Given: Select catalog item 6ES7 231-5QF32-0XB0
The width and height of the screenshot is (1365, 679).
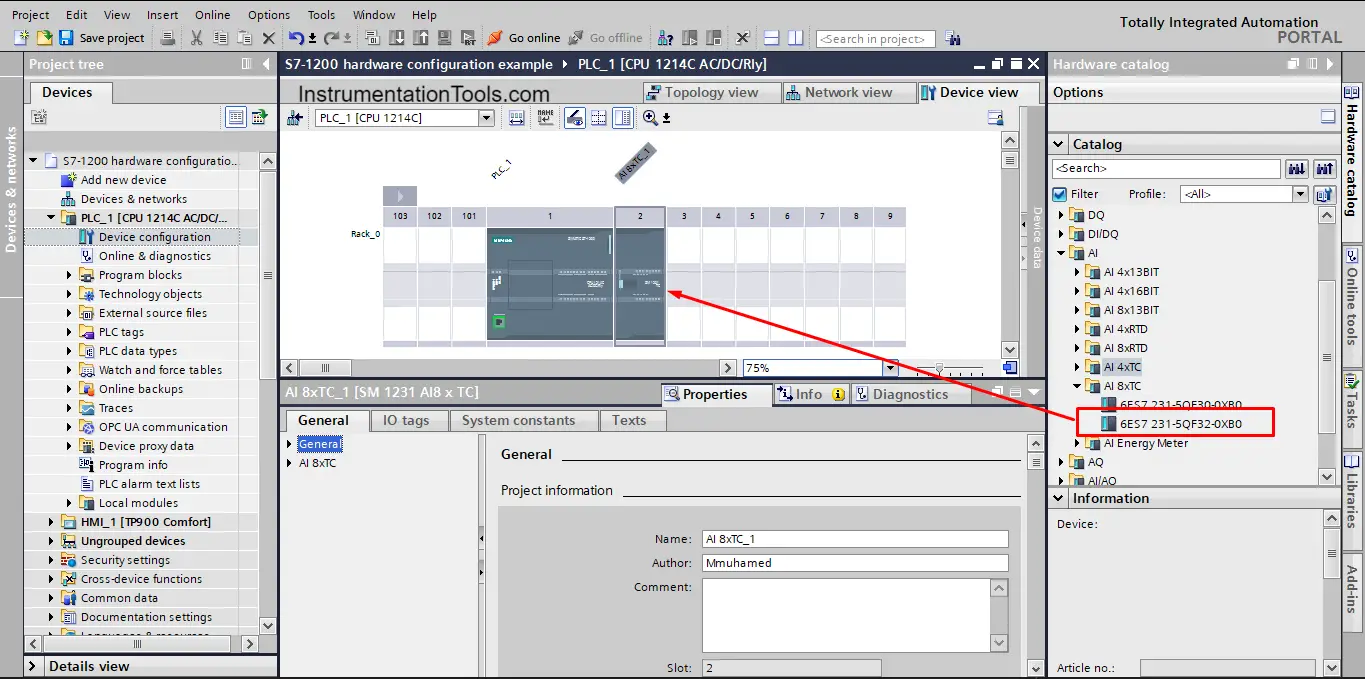Looking at the screenshot, I should [1181, 424].
